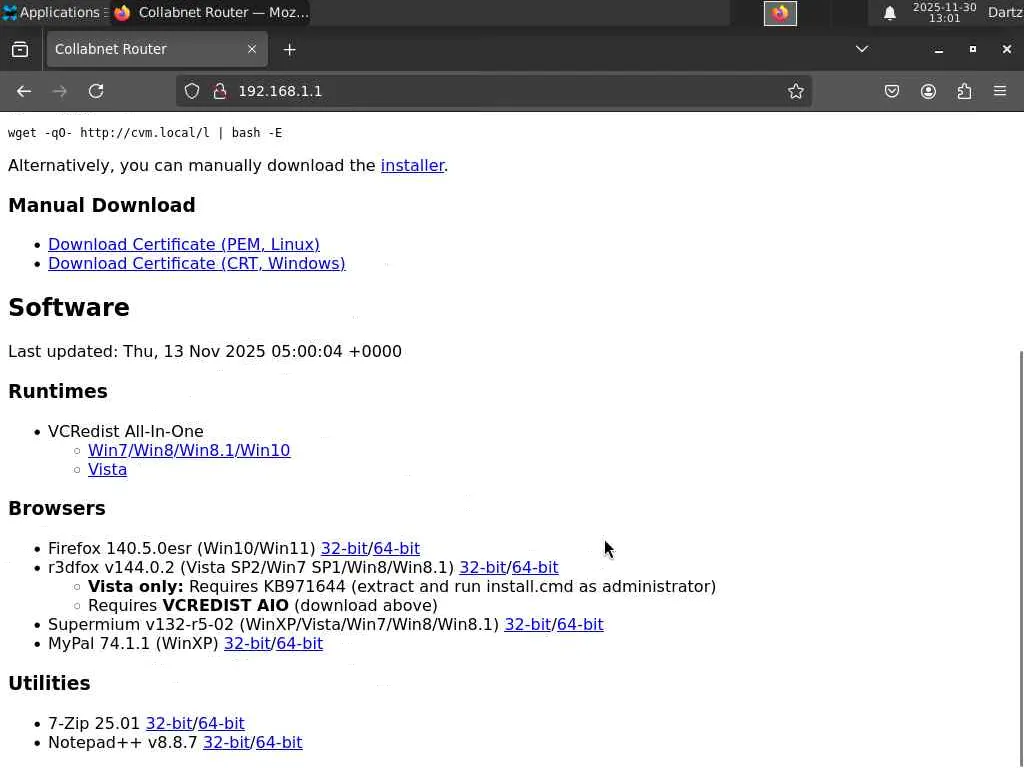Click the panel date and time
This screenshot has width=1024, height=768.
944,12
